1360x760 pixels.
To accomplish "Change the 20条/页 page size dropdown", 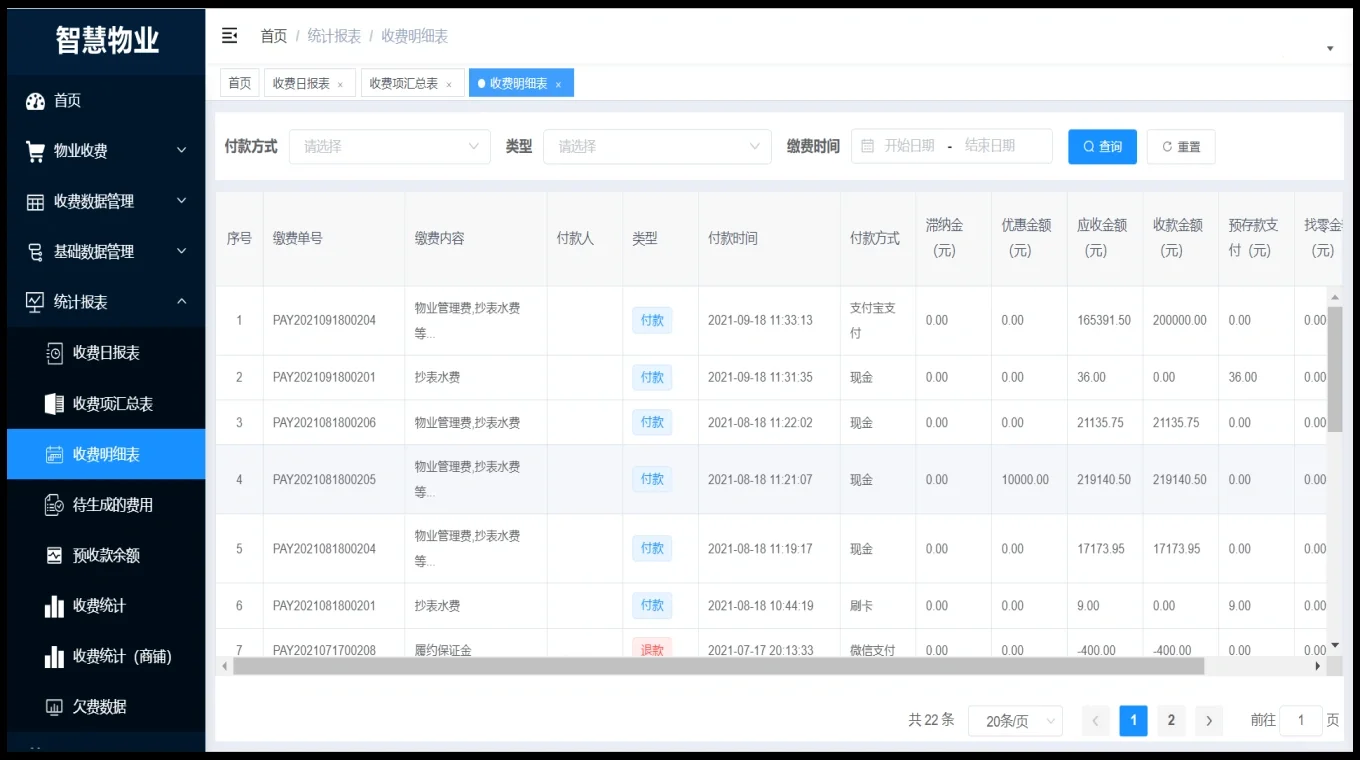I will point(1014,721).
